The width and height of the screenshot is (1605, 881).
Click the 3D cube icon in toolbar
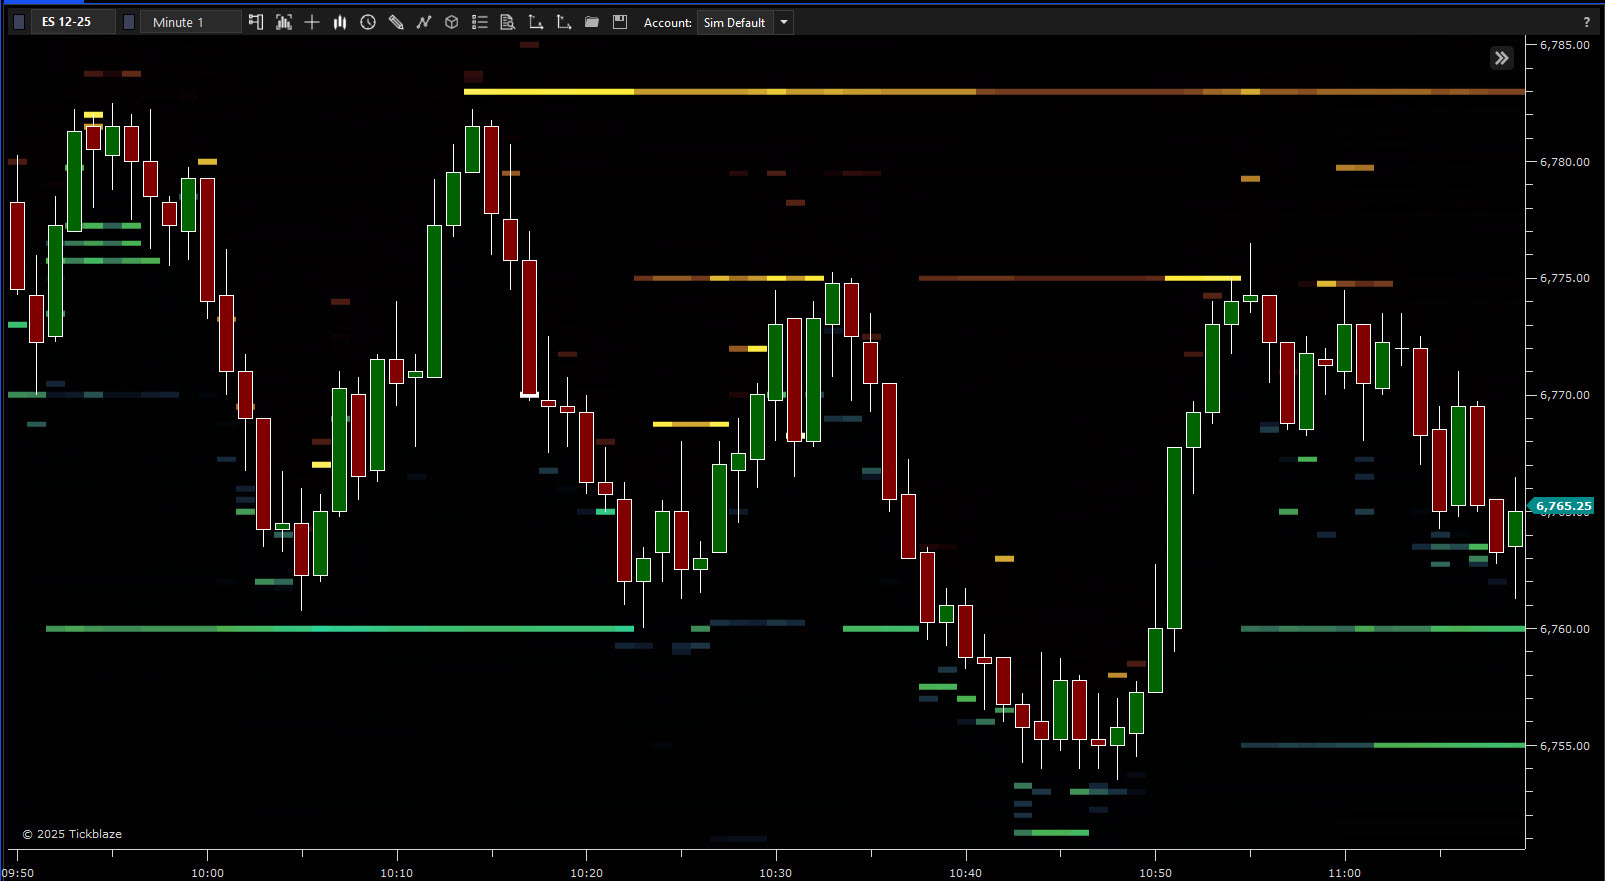tap(452, 22)
